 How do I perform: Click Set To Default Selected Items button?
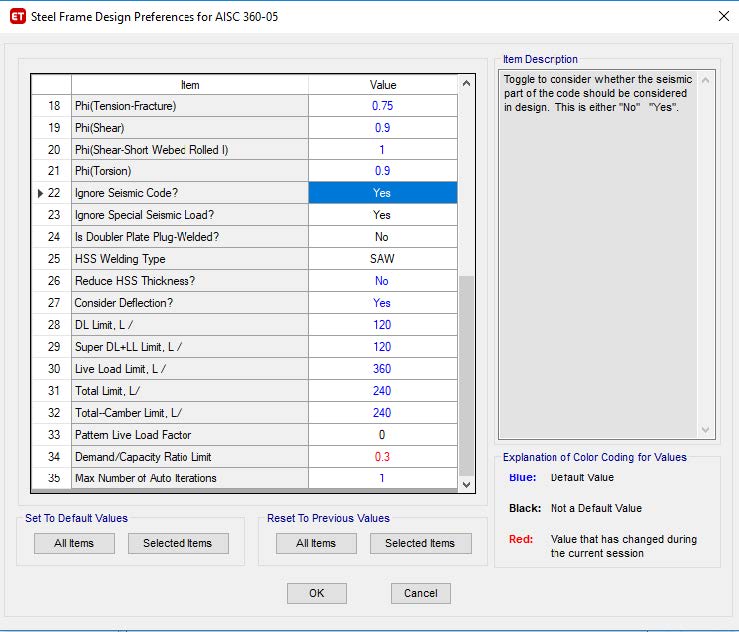tap(178, 543)
